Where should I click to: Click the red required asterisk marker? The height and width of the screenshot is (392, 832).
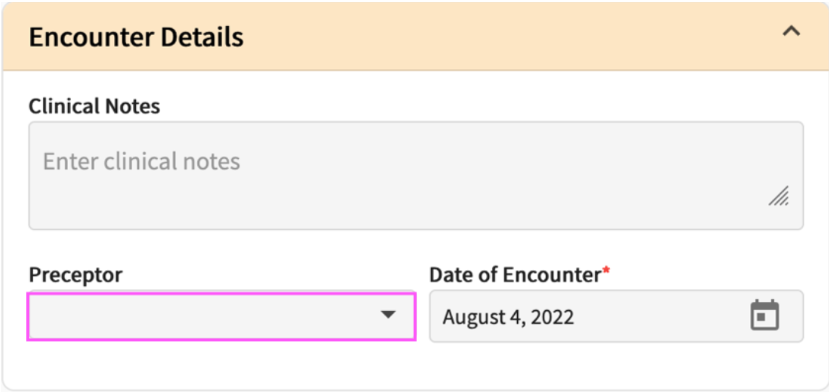606,271
